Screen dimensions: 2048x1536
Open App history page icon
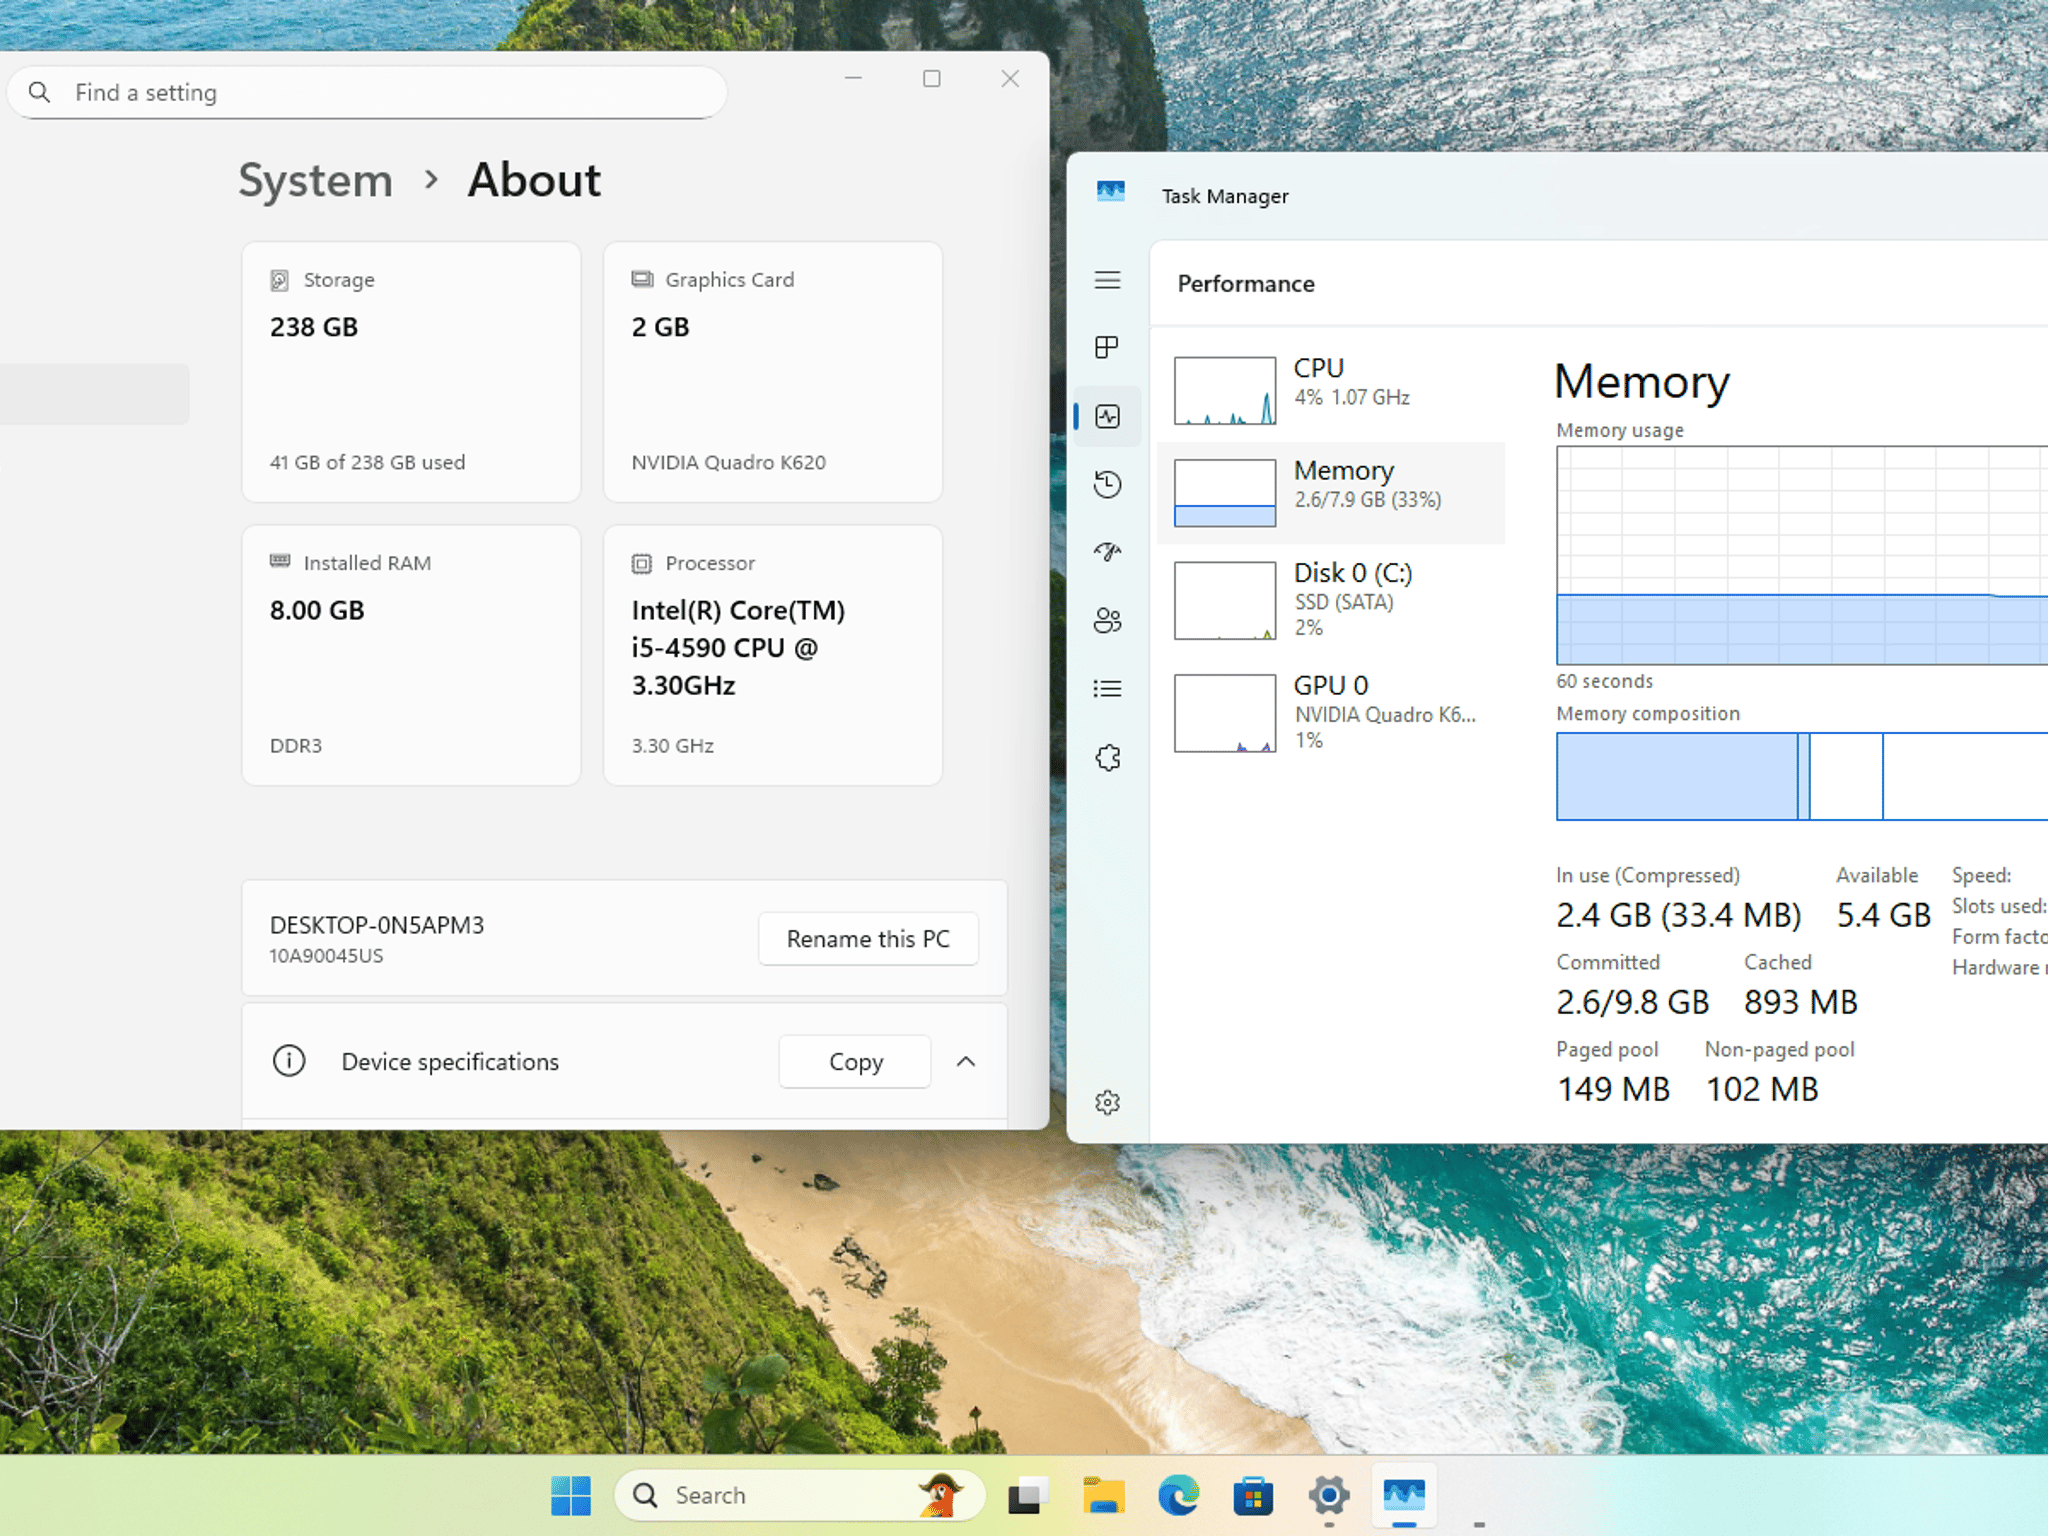point(1107,484)
